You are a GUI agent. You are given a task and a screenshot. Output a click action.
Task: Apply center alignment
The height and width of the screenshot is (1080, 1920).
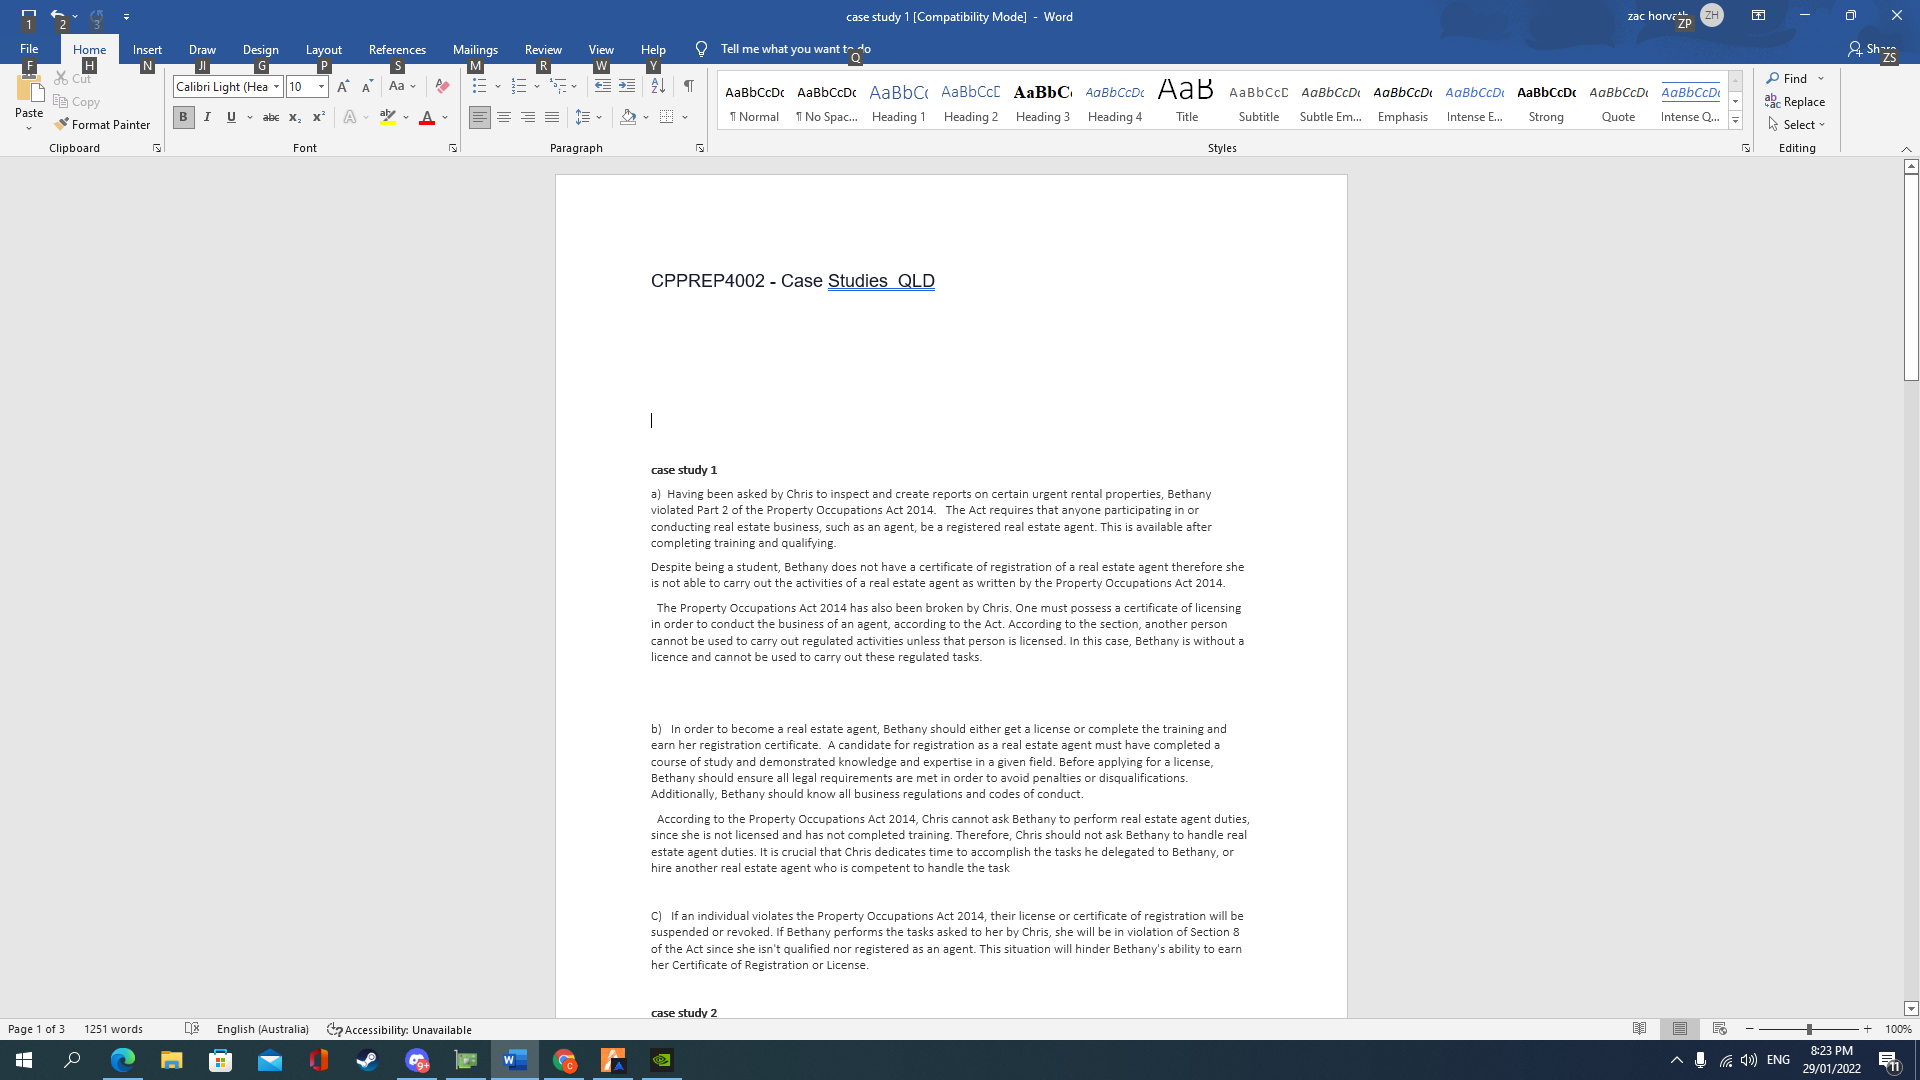504,117
